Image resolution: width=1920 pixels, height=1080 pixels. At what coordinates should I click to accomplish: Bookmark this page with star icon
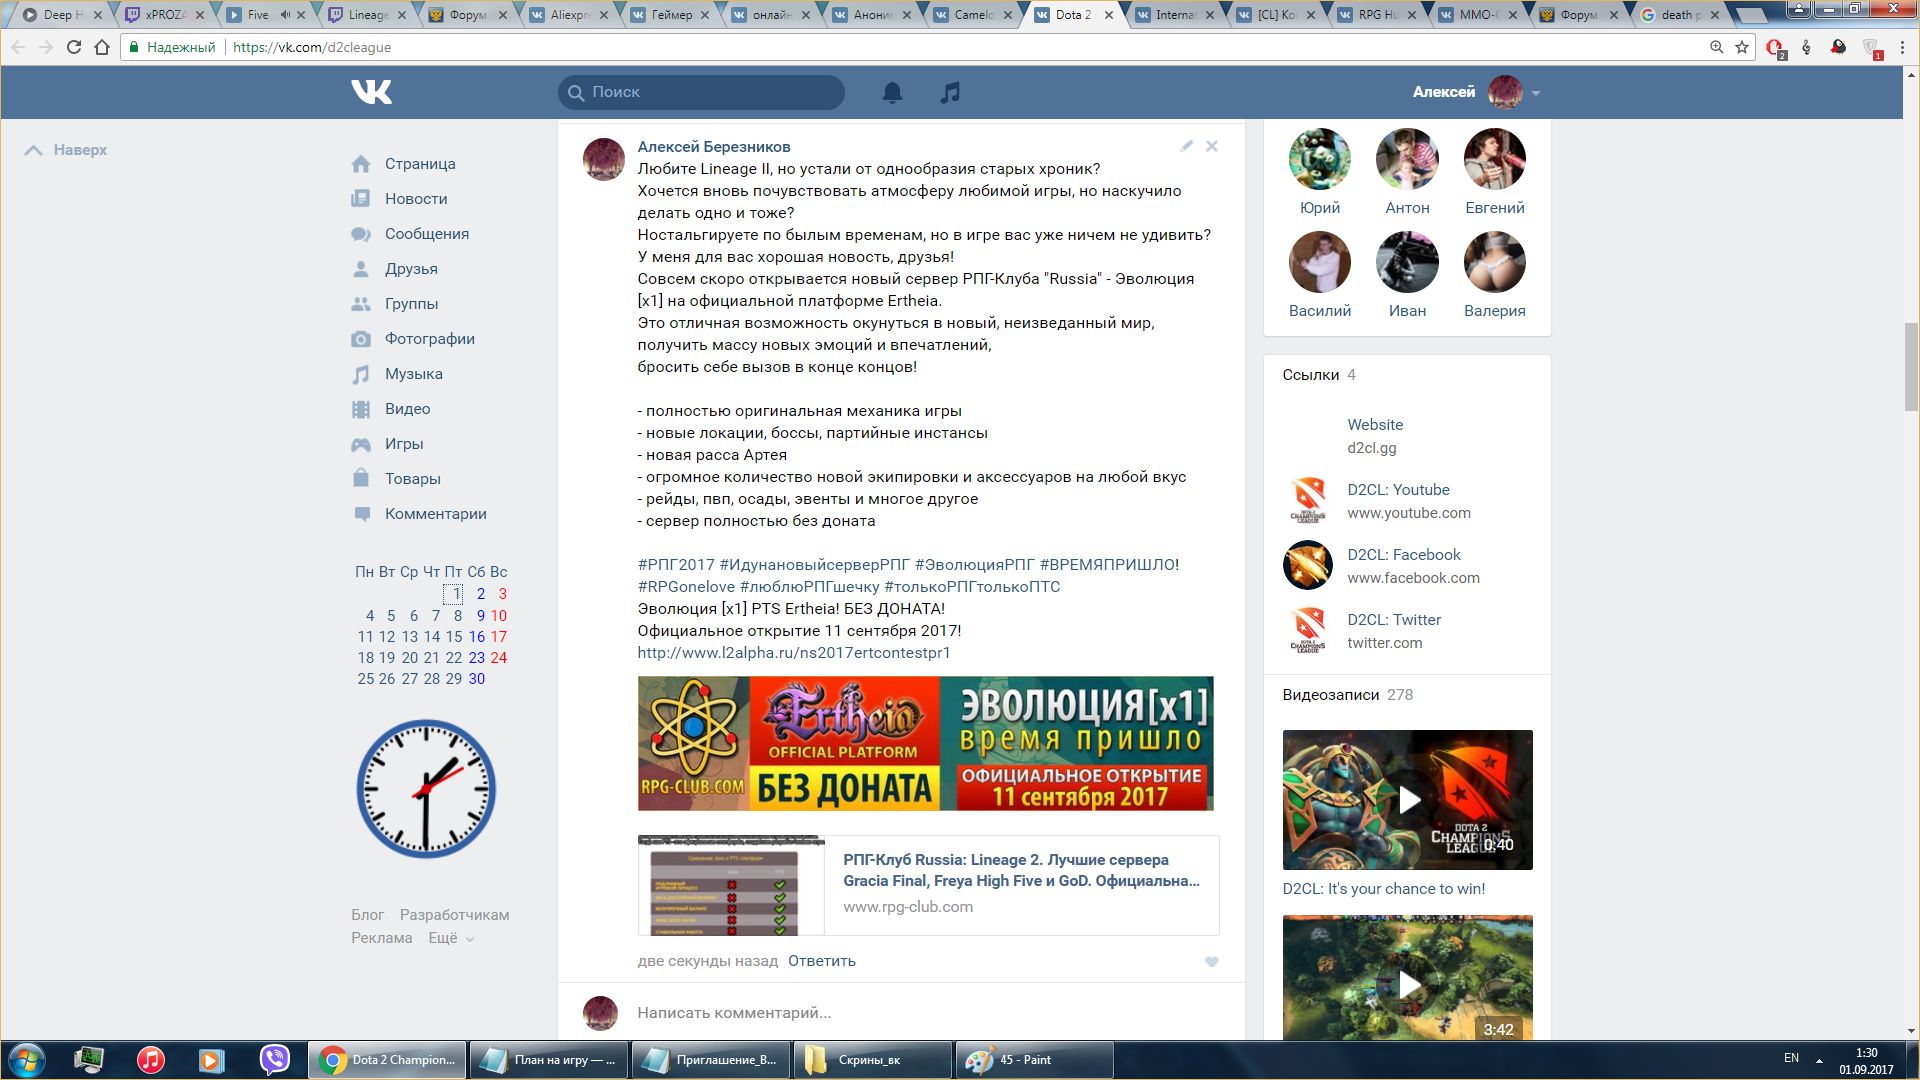click(1742, 47)
